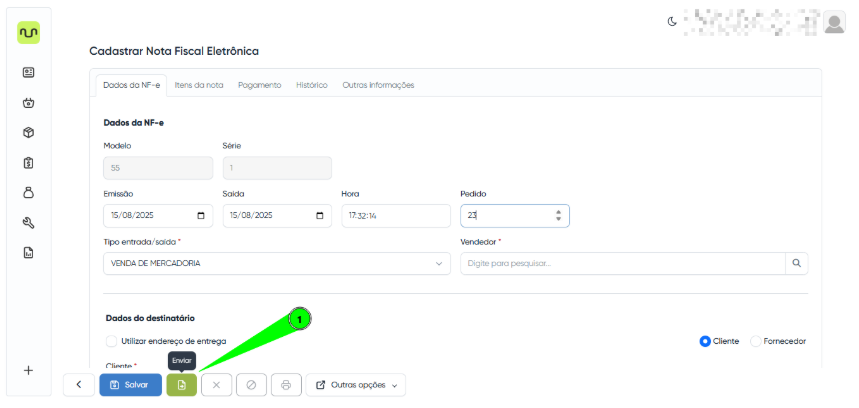Open the wrench tools sidebar icon

pos(28,222)
